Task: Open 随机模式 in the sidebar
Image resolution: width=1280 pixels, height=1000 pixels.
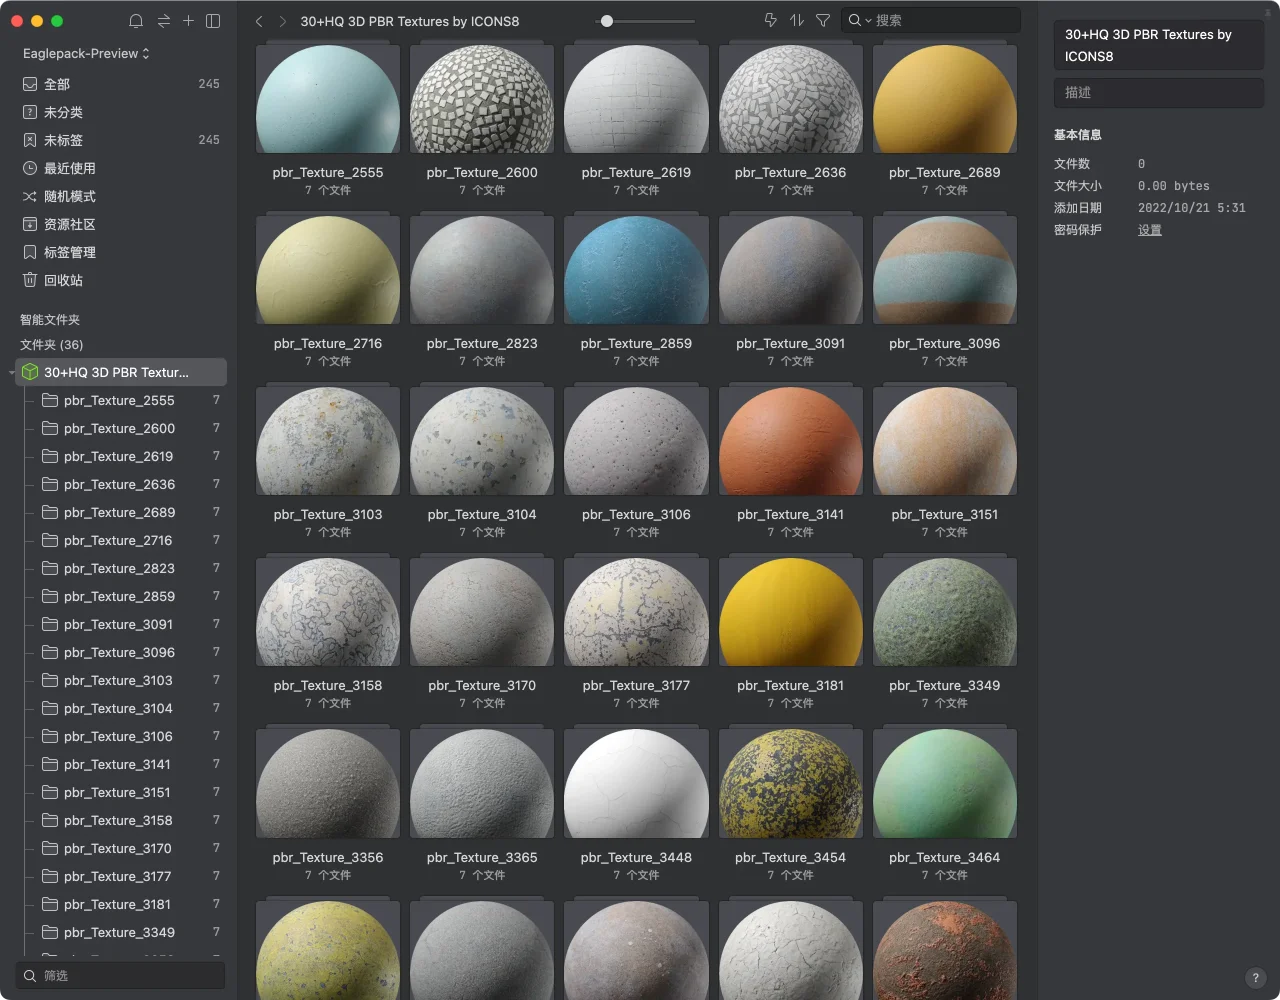Action: click(x=121, y=196)
